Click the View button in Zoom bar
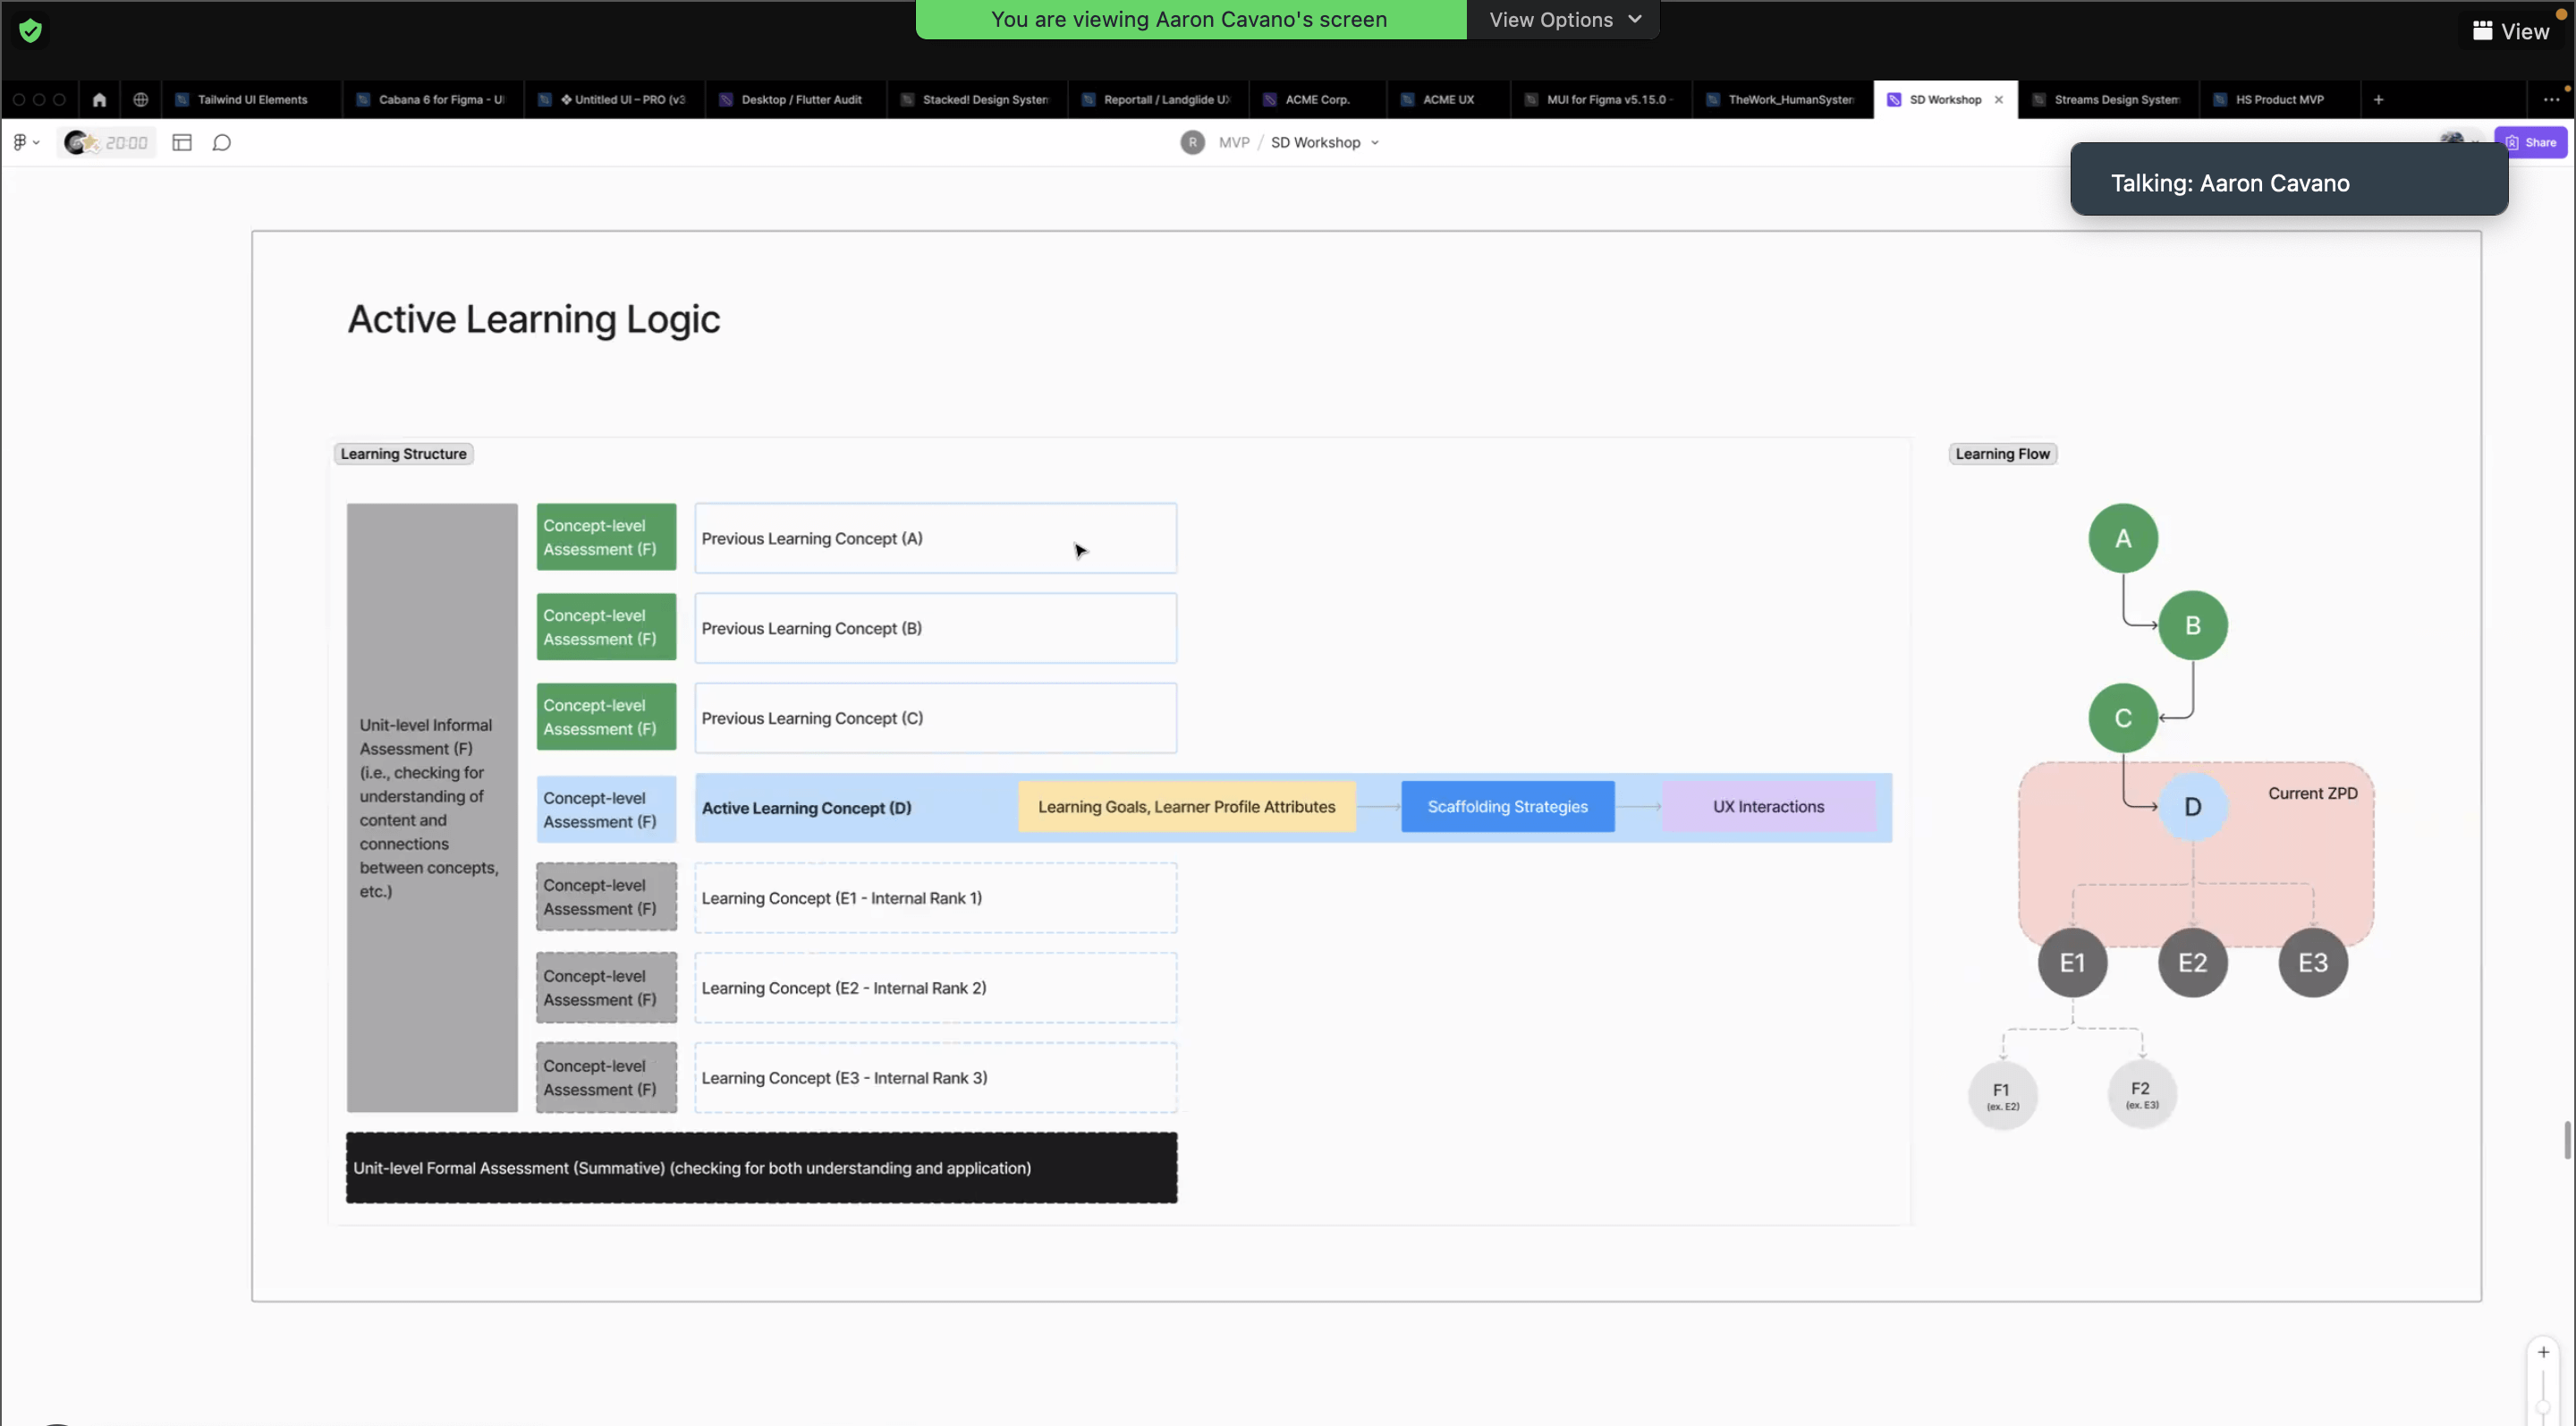Screen dimensions: 2576x1426 (x=2511, y=32)
